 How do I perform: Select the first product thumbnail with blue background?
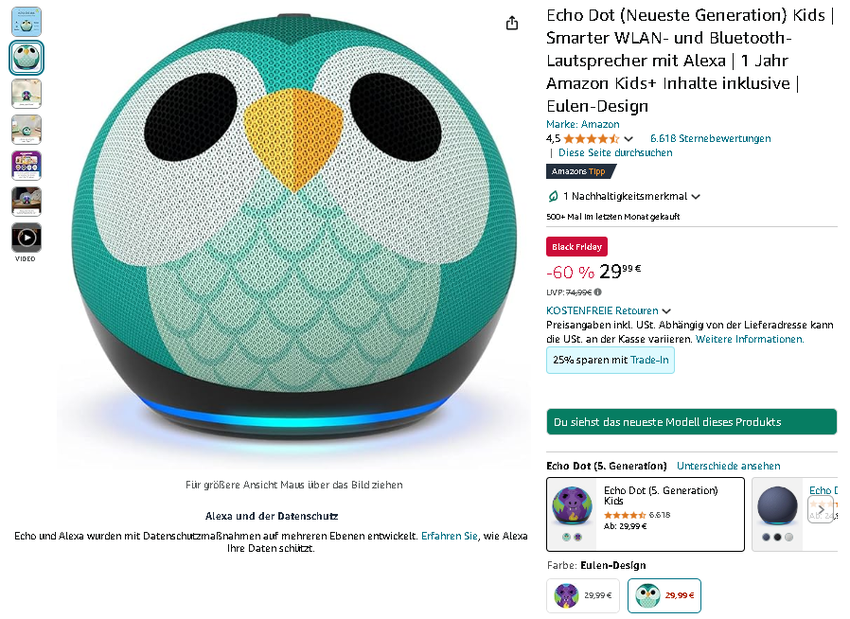tap(26, 22)
